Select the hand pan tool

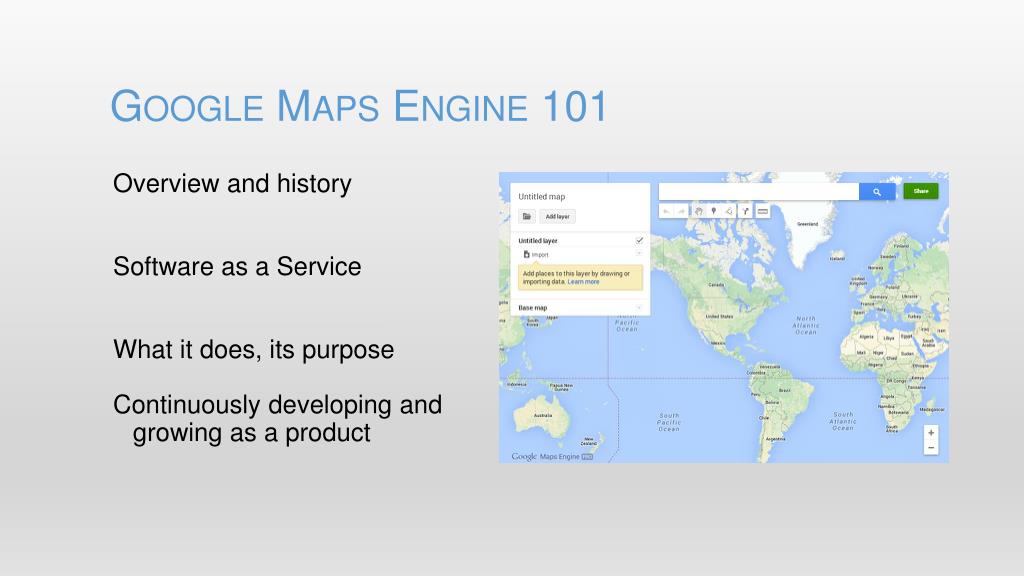(698, 211)
